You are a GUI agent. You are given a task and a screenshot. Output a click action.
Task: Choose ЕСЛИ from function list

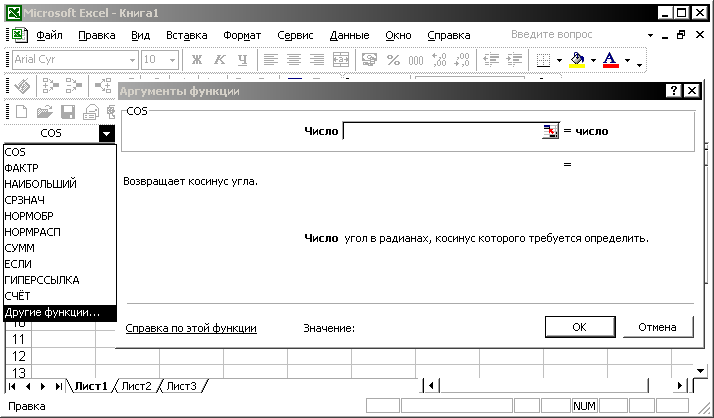click(x=60, y=264)
